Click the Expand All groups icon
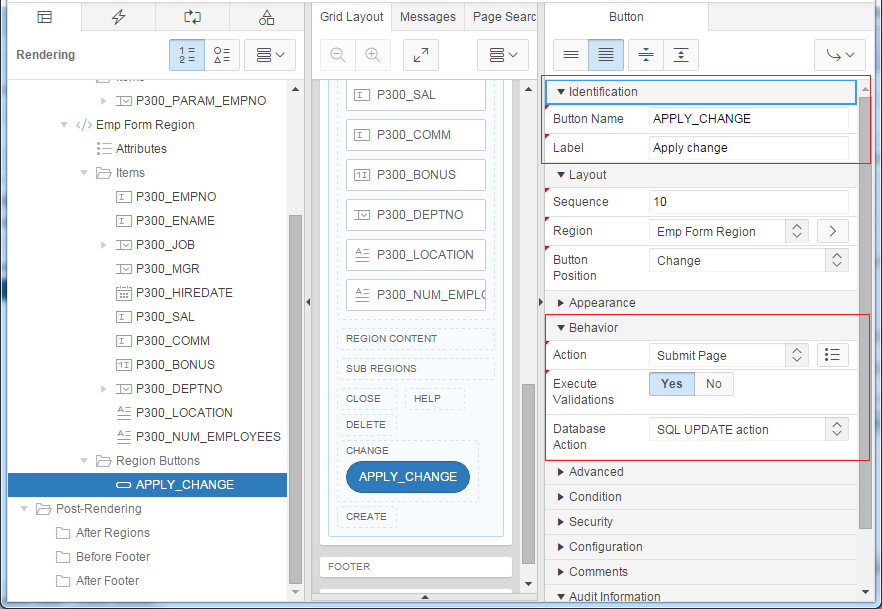882x609 pixels. [681, 55]
